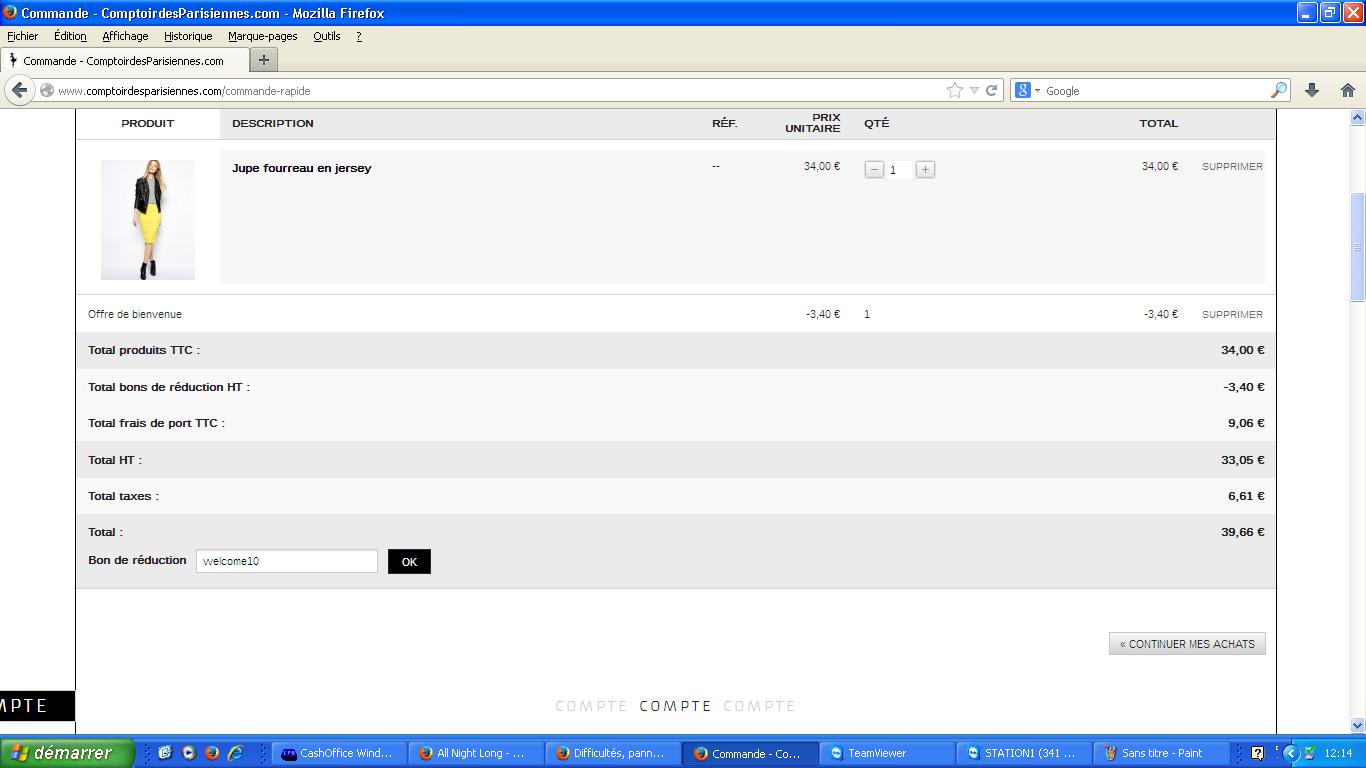The height and width of the screenshot is (768, 1366).
Task: Open a new tab with plus button
Action: pos(264,60)
